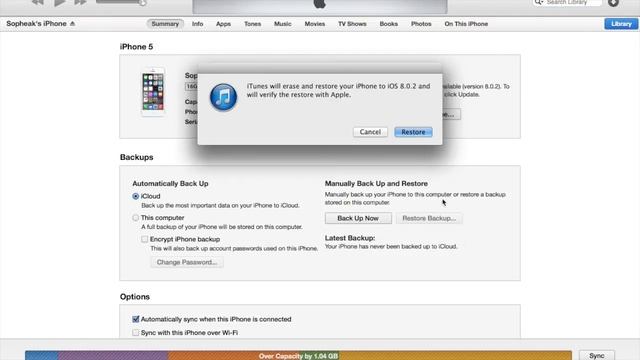This screenshot has width=640, height=360.
Task: Click the rewind button
Action: [x=38, y=2]
